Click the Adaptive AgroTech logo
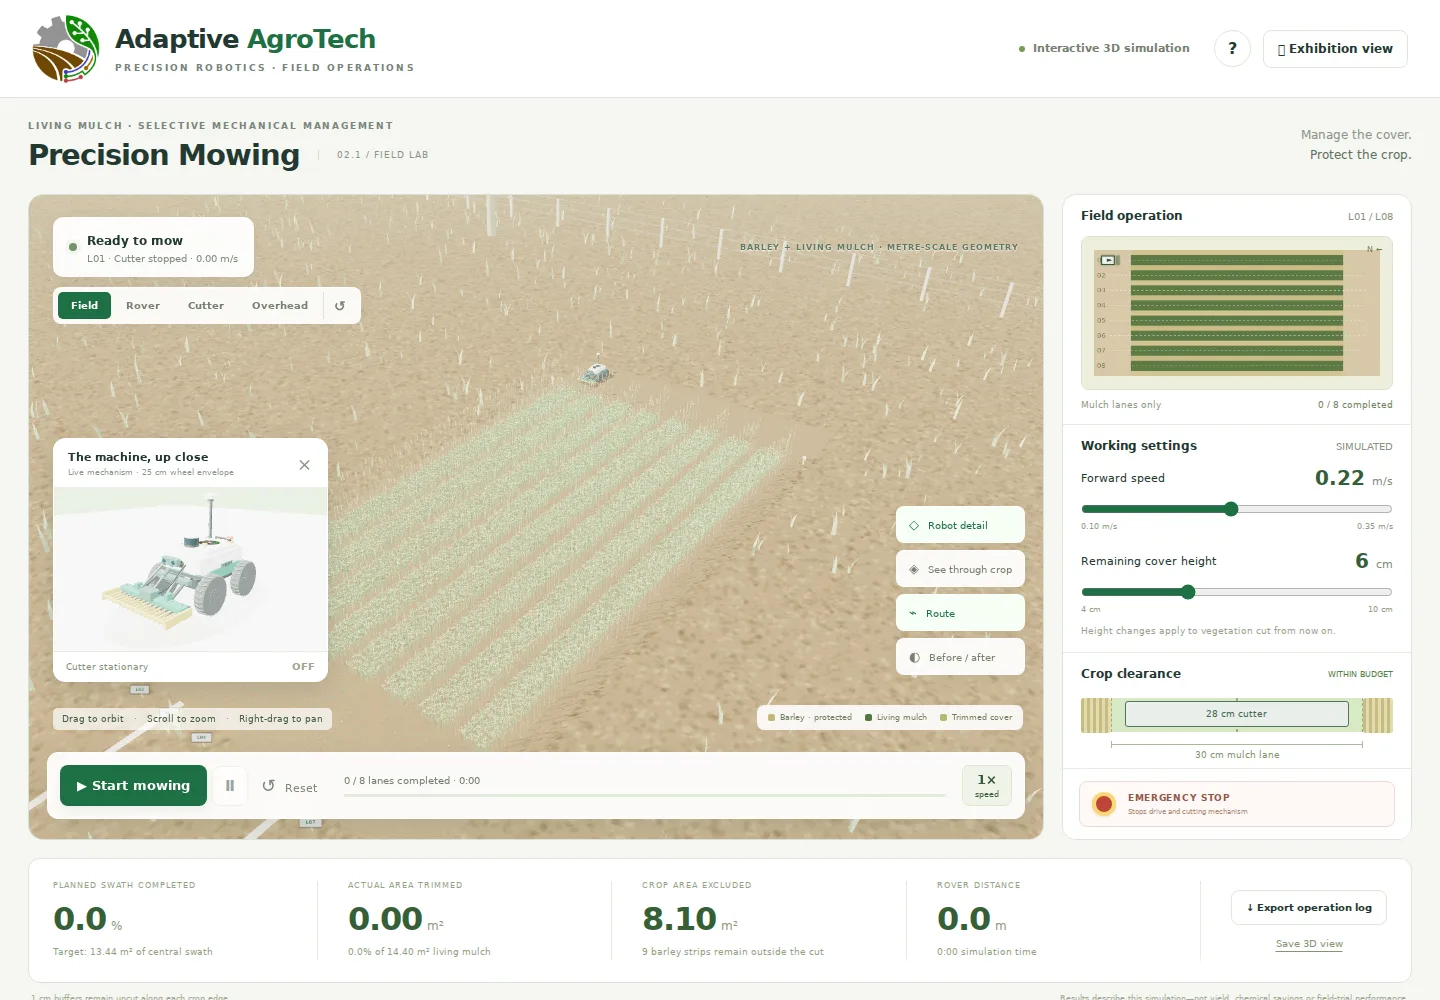Image resolution: width=1440 pixels, height=1000 pixels. 66,48
